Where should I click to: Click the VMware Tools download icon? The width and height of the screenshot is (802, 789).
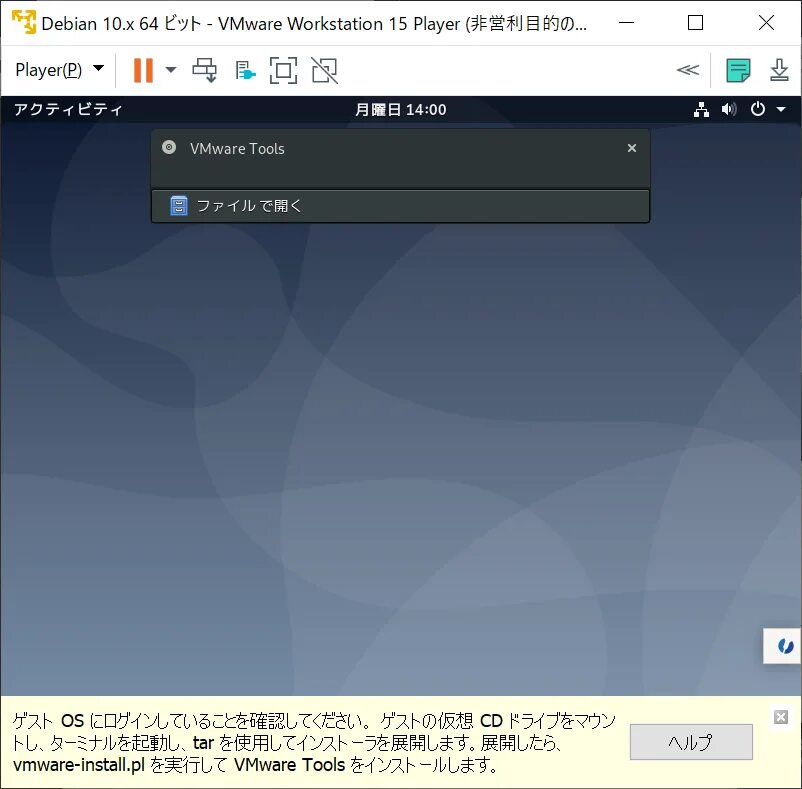(x=779, y=70)
